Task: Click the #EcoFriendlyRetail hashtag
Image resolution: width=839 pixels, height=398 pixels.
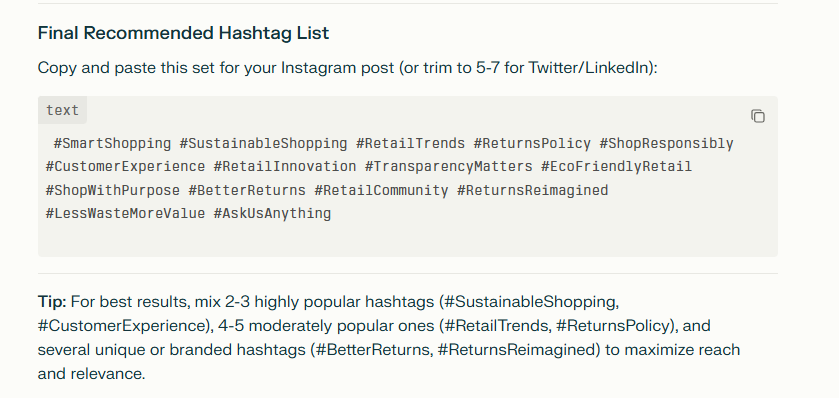Action: (616, 166)
